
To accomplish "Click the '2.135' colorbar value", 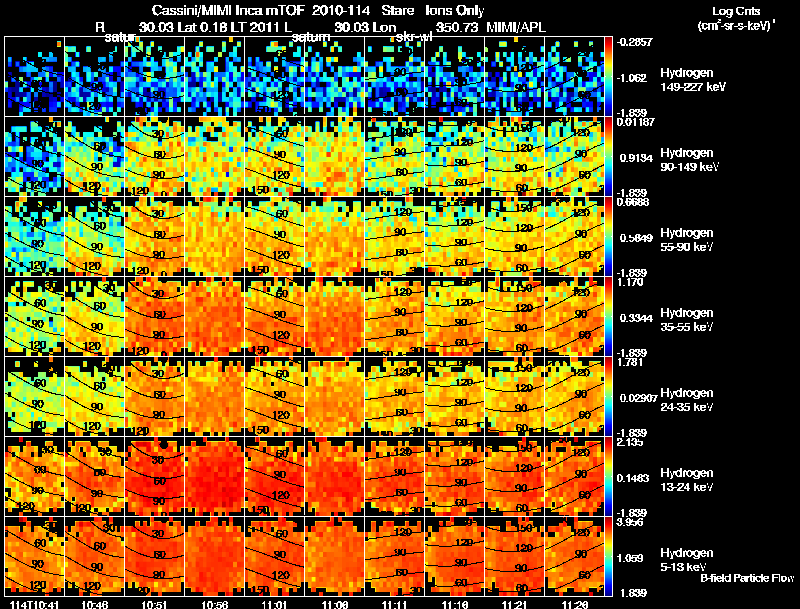I will [630, 442].
